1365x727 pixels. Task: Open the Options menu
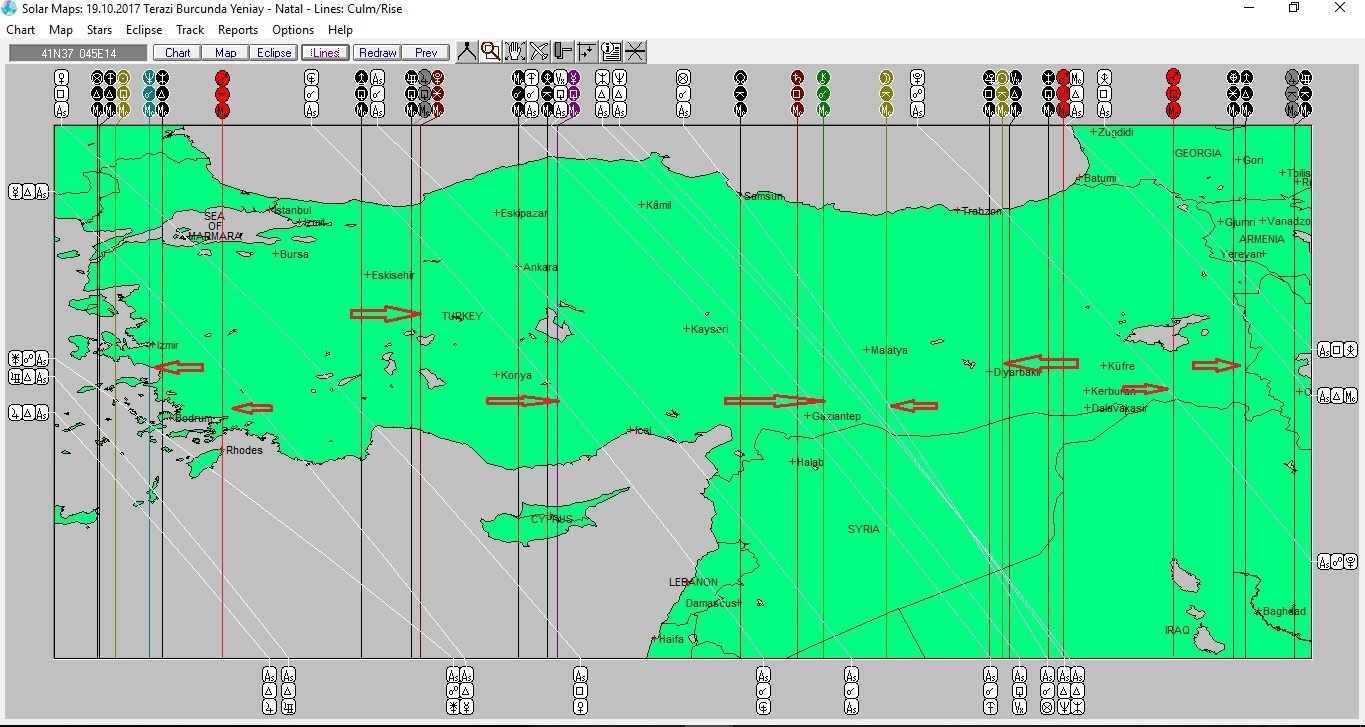point(293,30)
